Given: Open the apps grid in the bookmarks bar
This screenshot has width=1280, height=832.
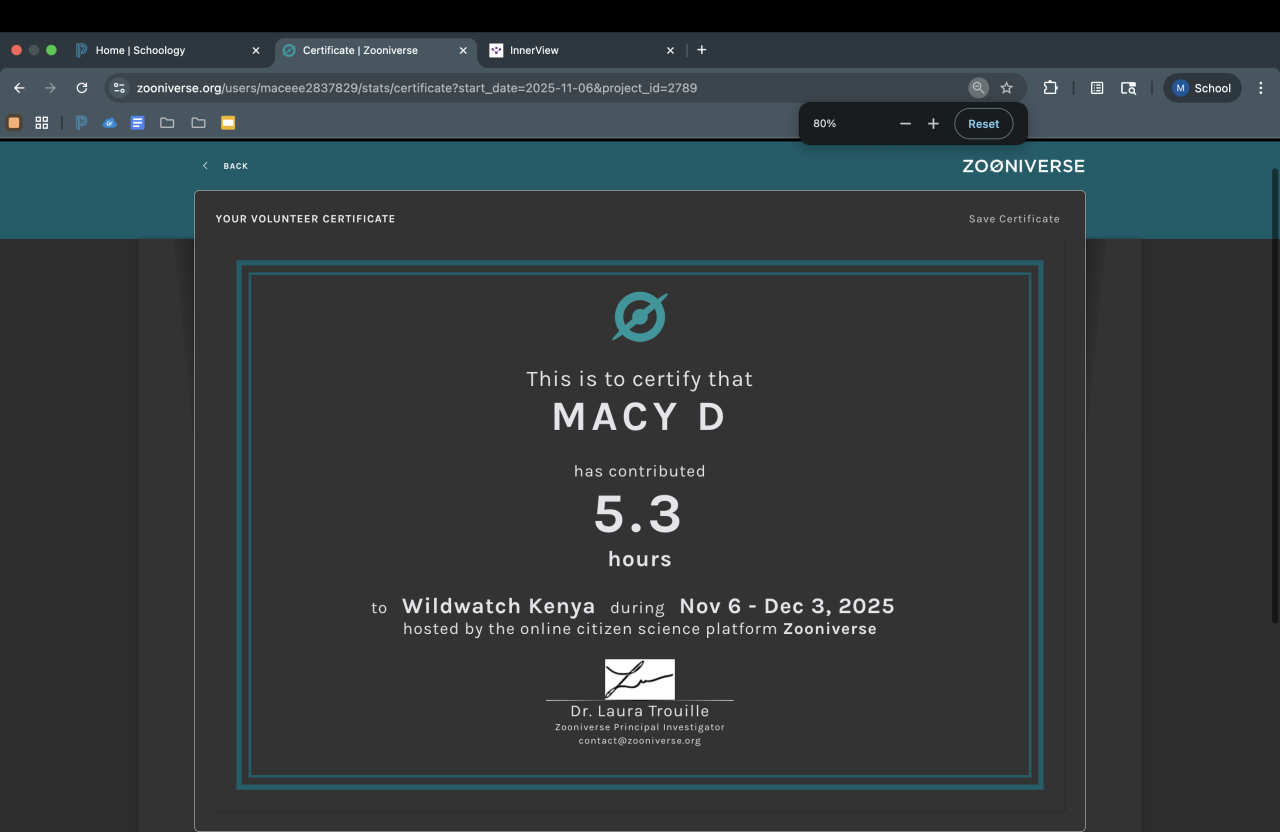Looking at the screenshot, I should click(x=42, y=123).
